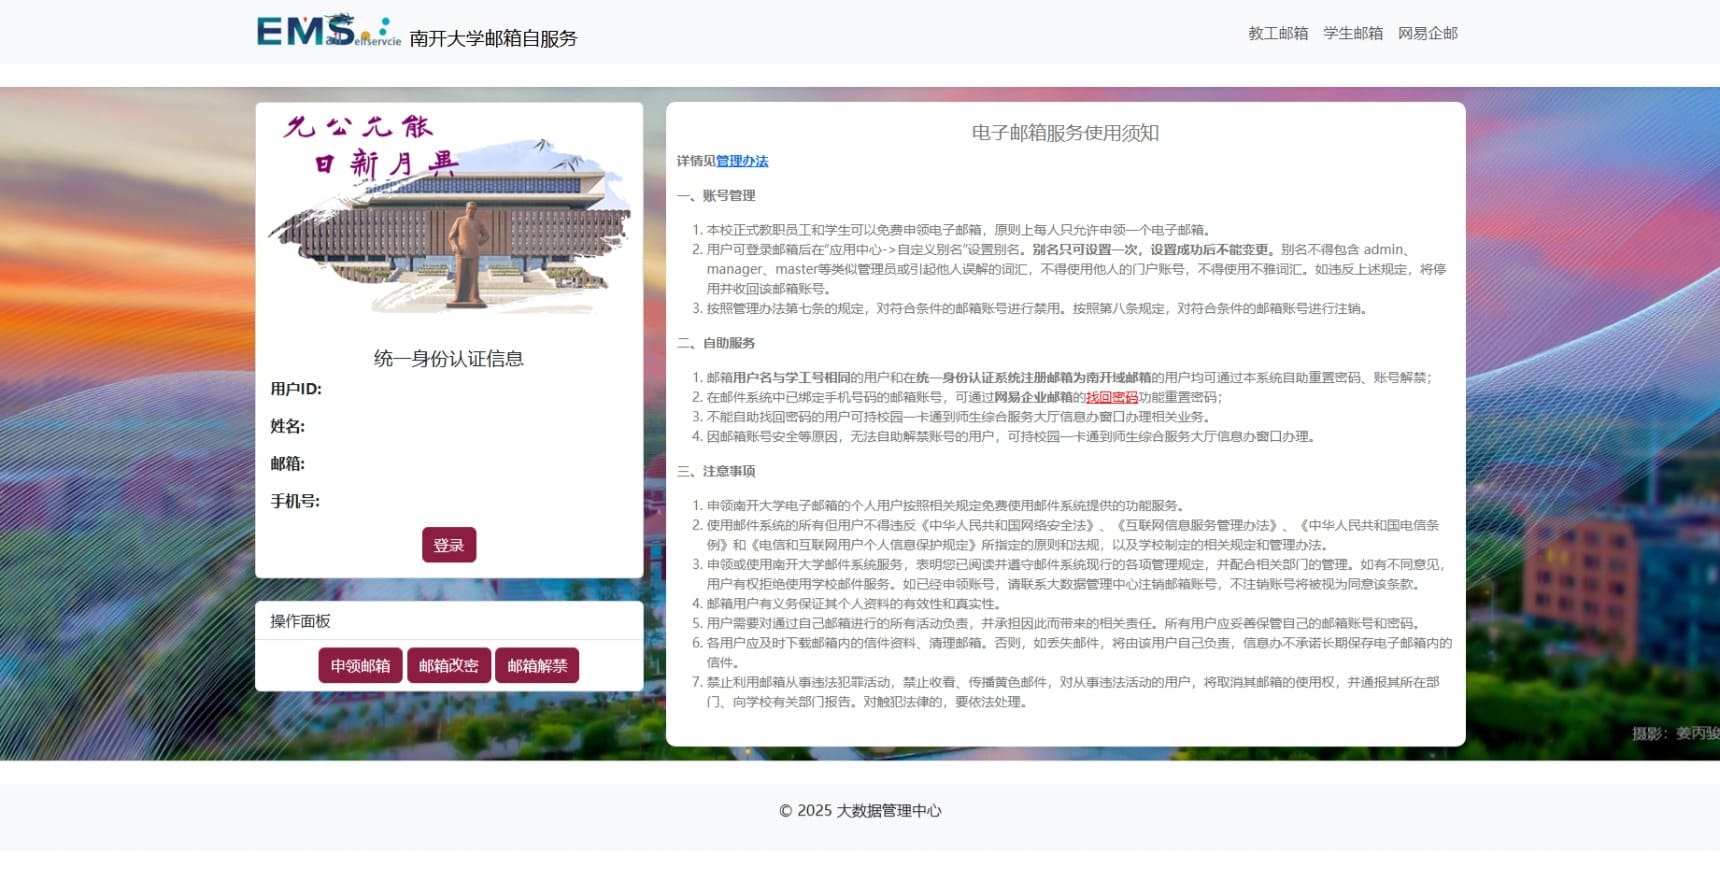
Task: Click the 邮箱解禁 button
Action: point(537,665)
